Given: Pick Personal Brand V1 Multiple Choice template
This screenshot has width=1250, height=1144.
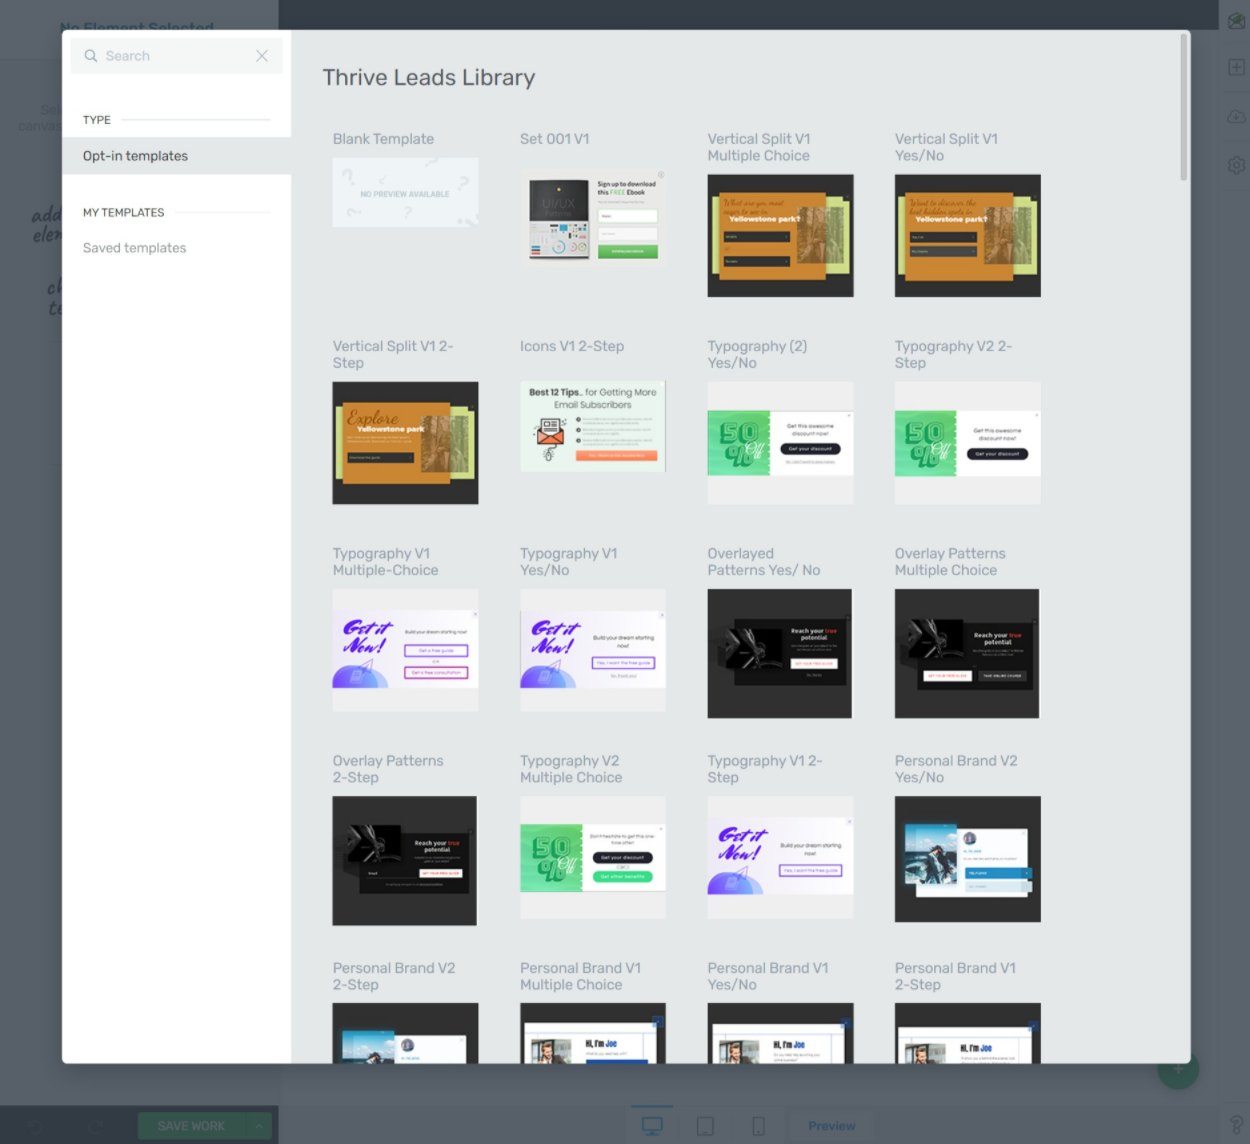Looking at the screenshot, I should click(x=593, y=1033).
